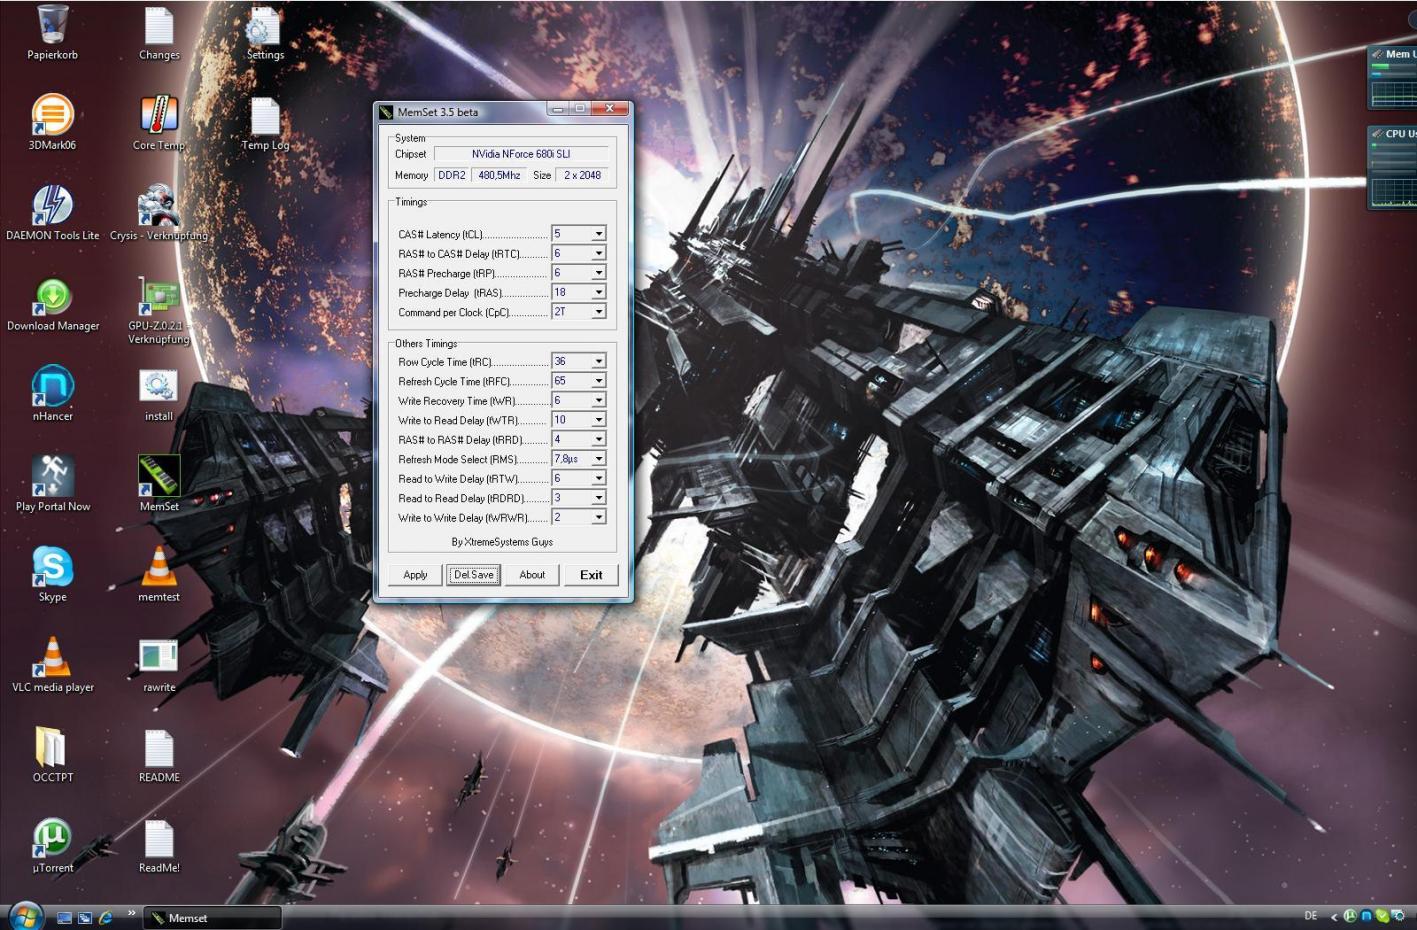Click the 480,5Mhz frequency field
This screenshot has width=1417, height=930.
coord(499,175)
